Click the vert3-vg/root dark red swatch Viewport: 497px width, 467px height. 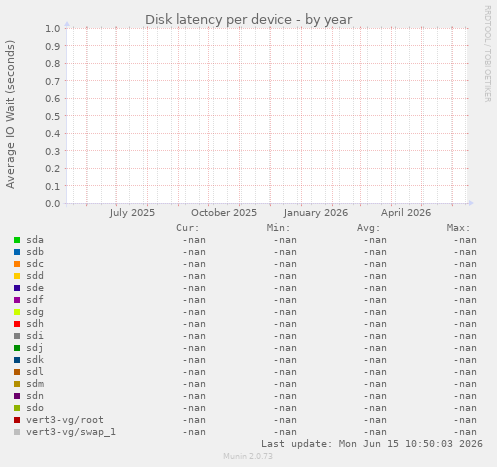click(x=17, y=420)
